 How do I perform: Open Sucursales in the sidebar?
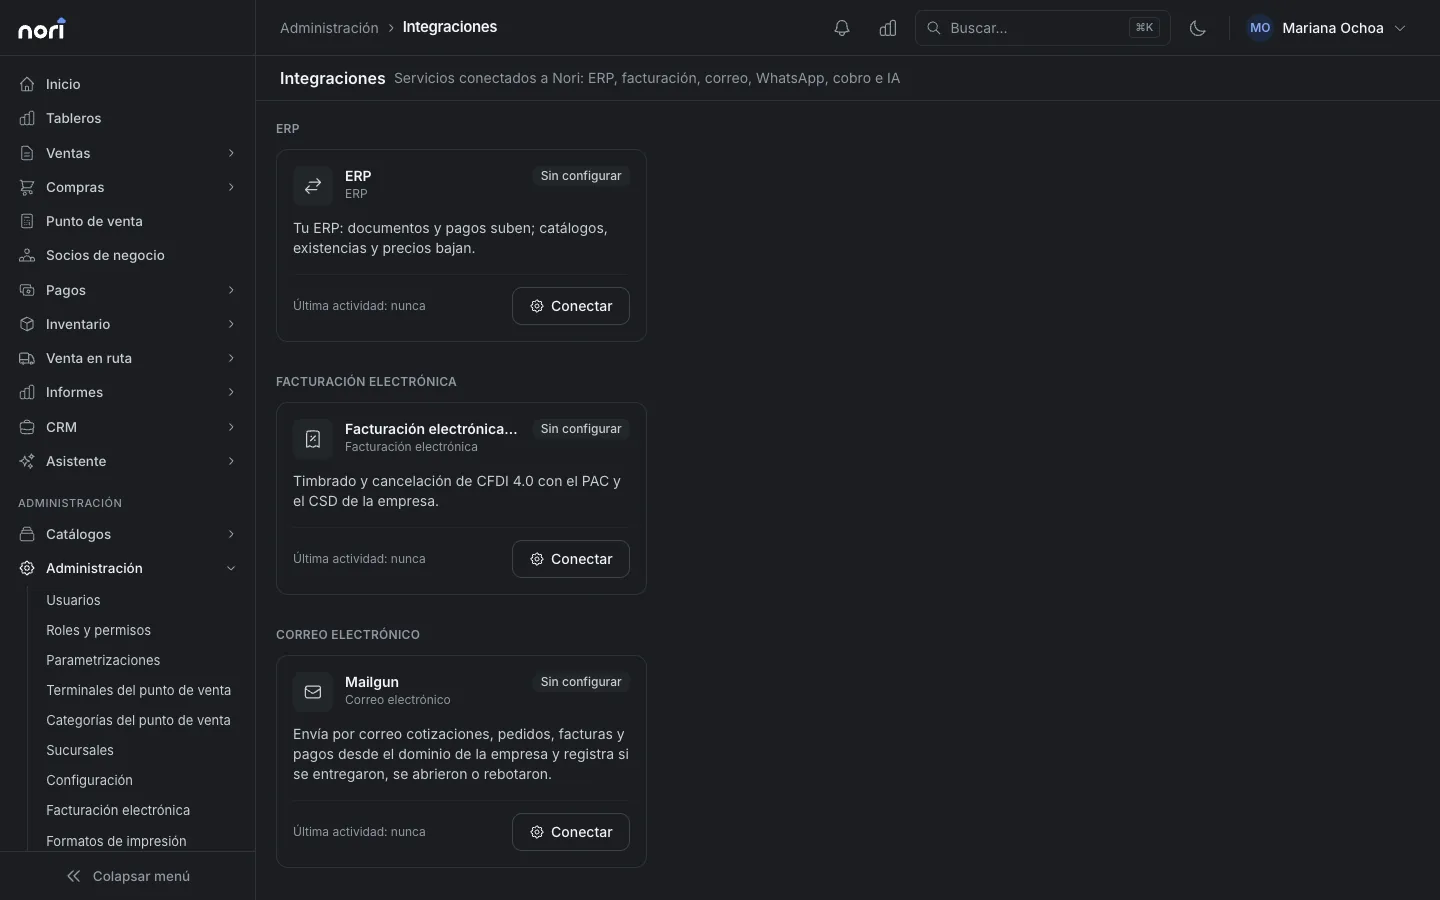tap(80, 750)
